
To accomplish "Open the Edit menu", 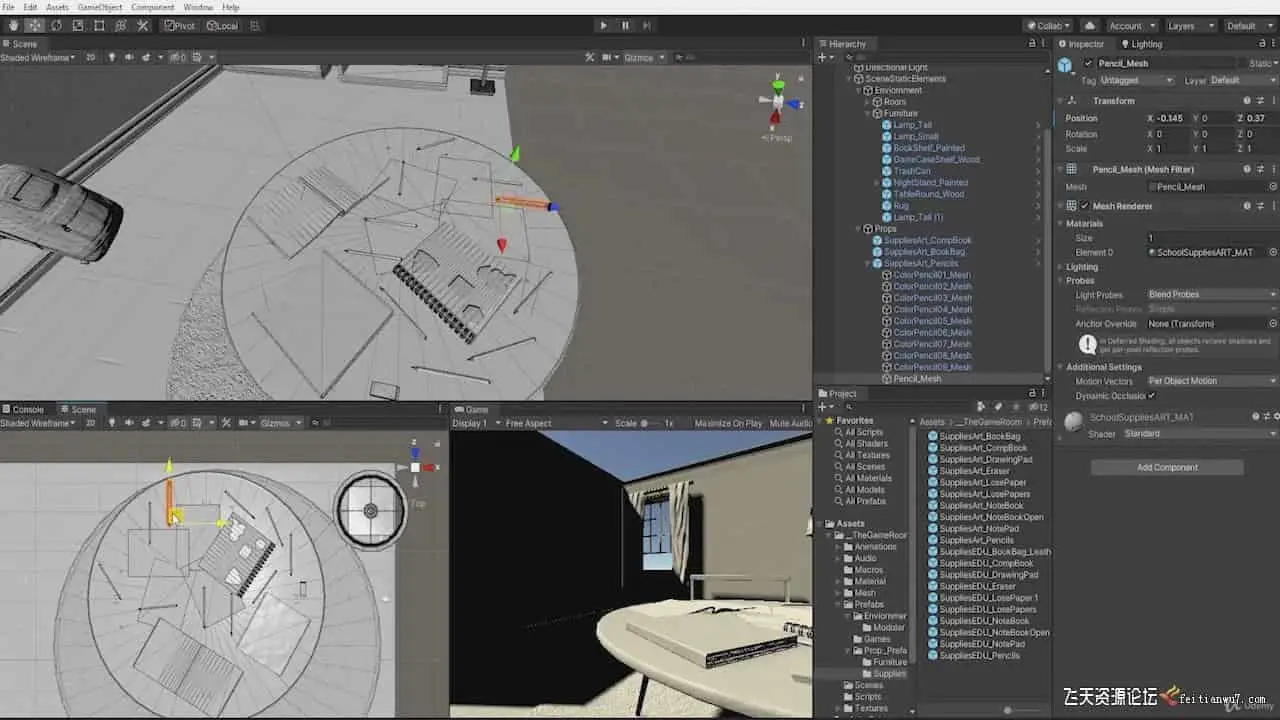I will click(x=30, y=7).
